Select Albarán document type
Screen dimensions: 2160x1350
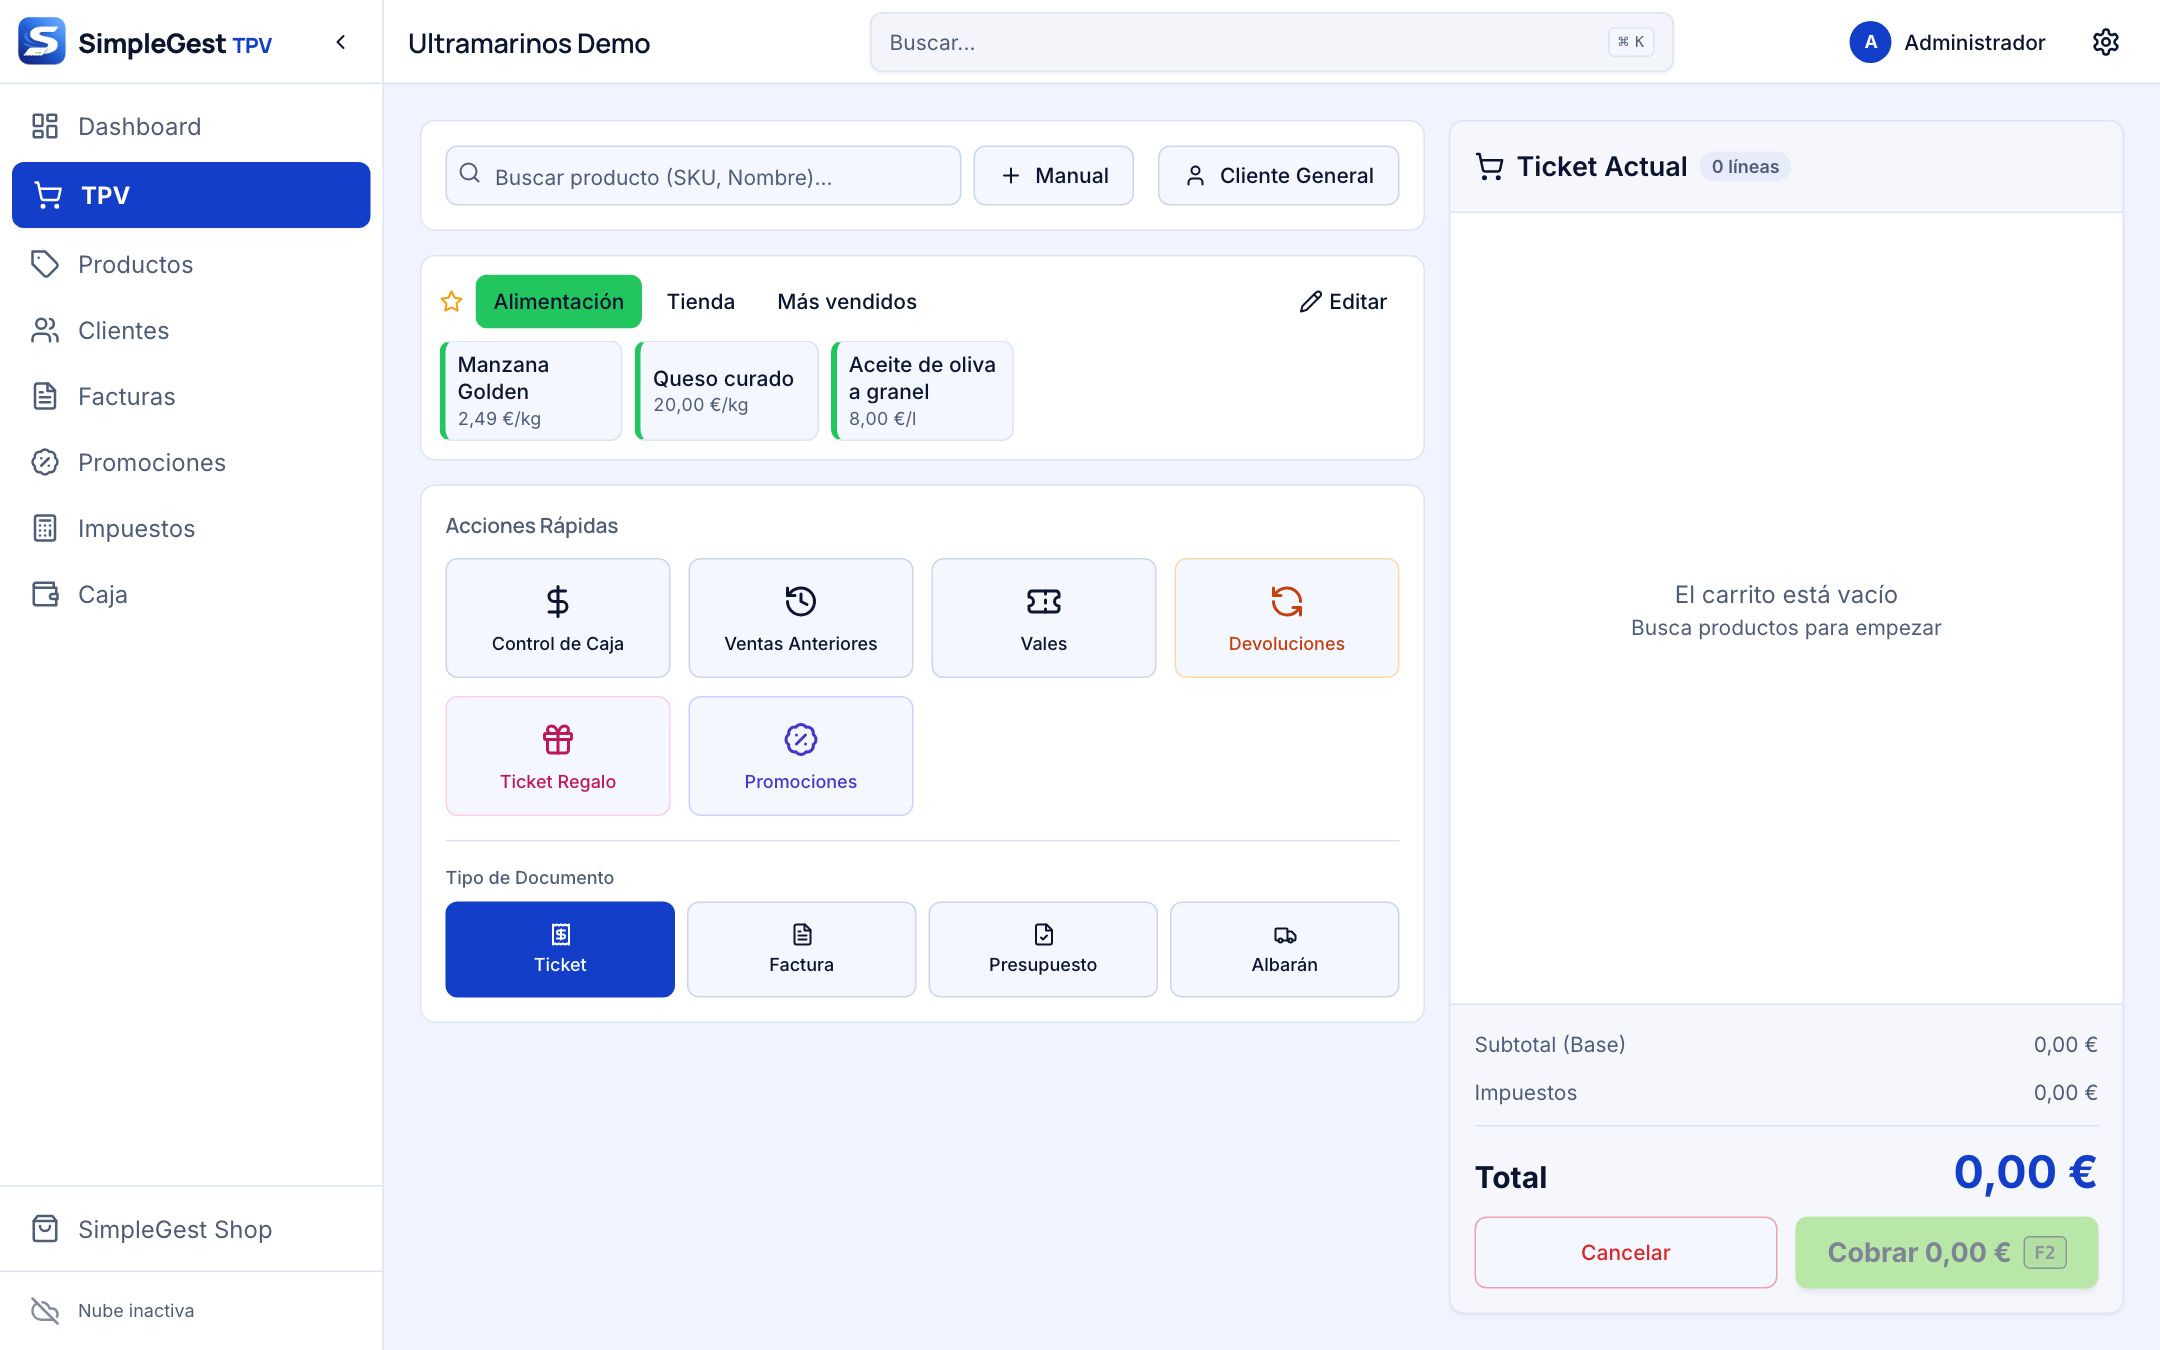(x=1284, y=949)
